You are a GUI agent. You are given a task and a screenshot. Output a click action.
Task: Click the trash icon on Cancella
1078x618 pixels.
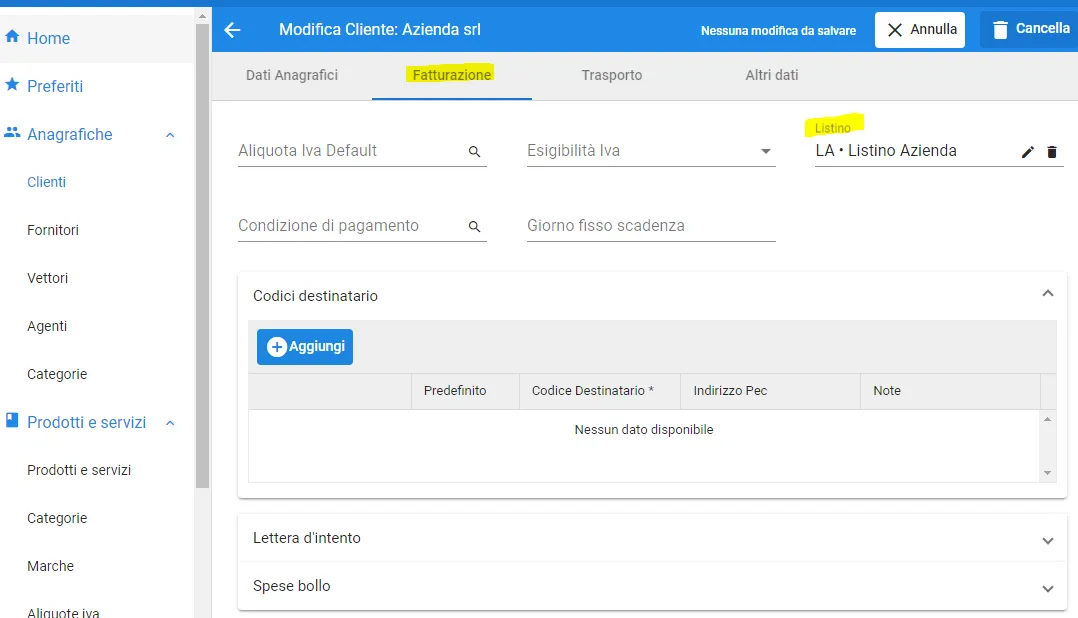1000,30
